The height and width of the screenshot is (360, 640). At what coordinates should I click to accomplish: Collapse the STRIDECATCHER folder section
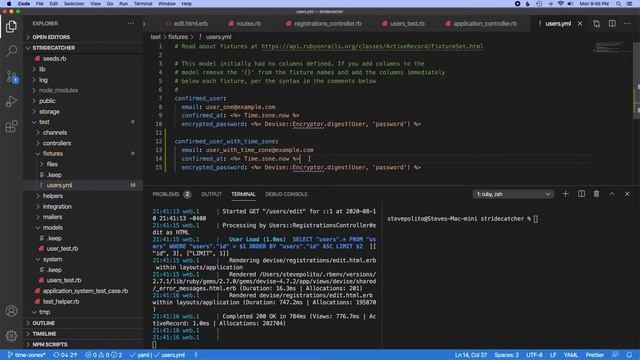coord(83,48)
